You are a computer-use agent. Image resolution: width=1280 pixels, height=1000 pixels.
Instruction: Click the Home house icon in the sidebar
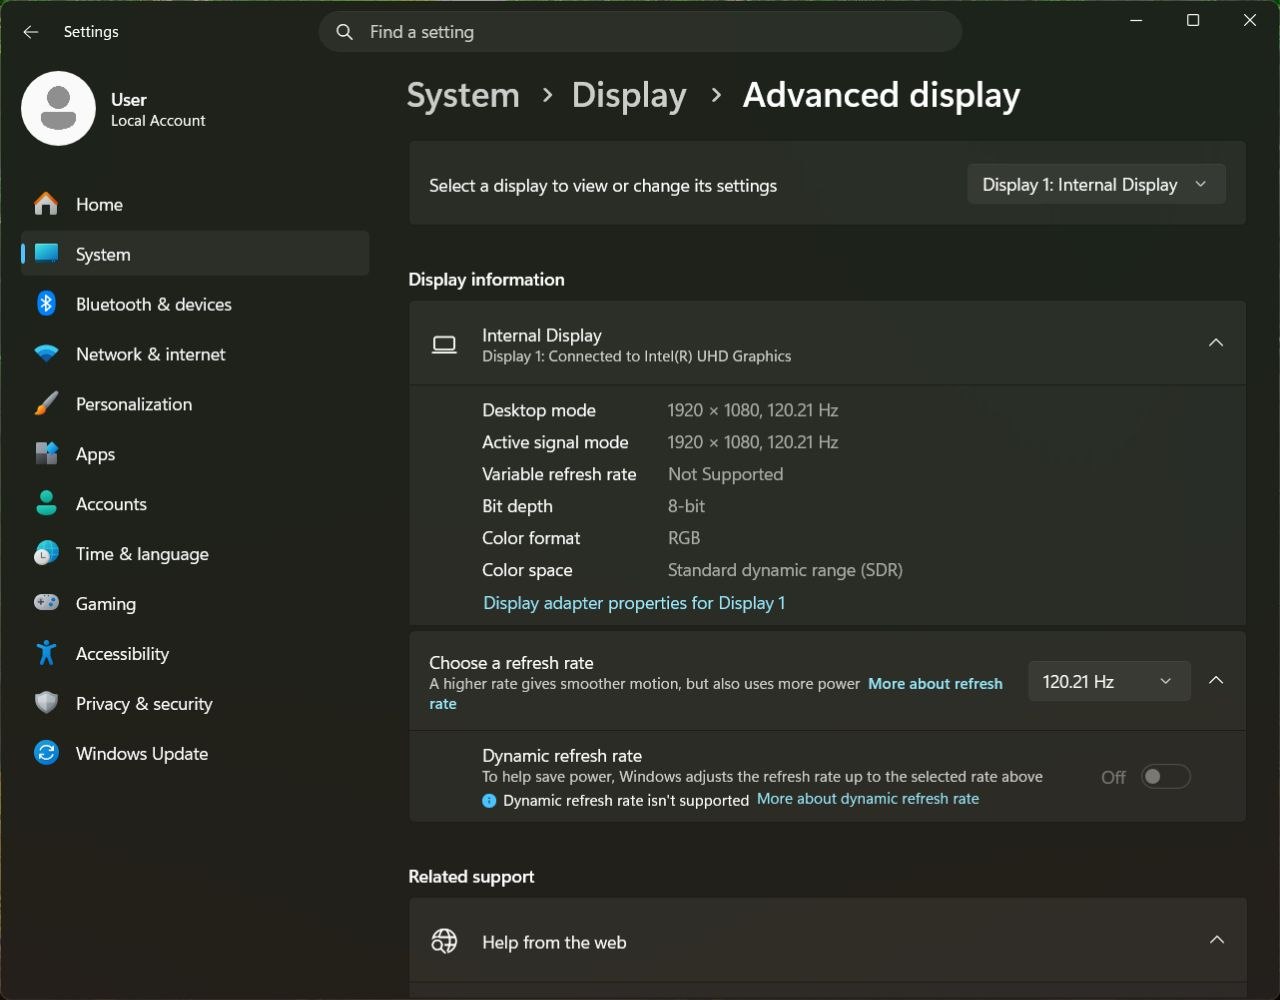pyautogui.click(x=46, y=204)
